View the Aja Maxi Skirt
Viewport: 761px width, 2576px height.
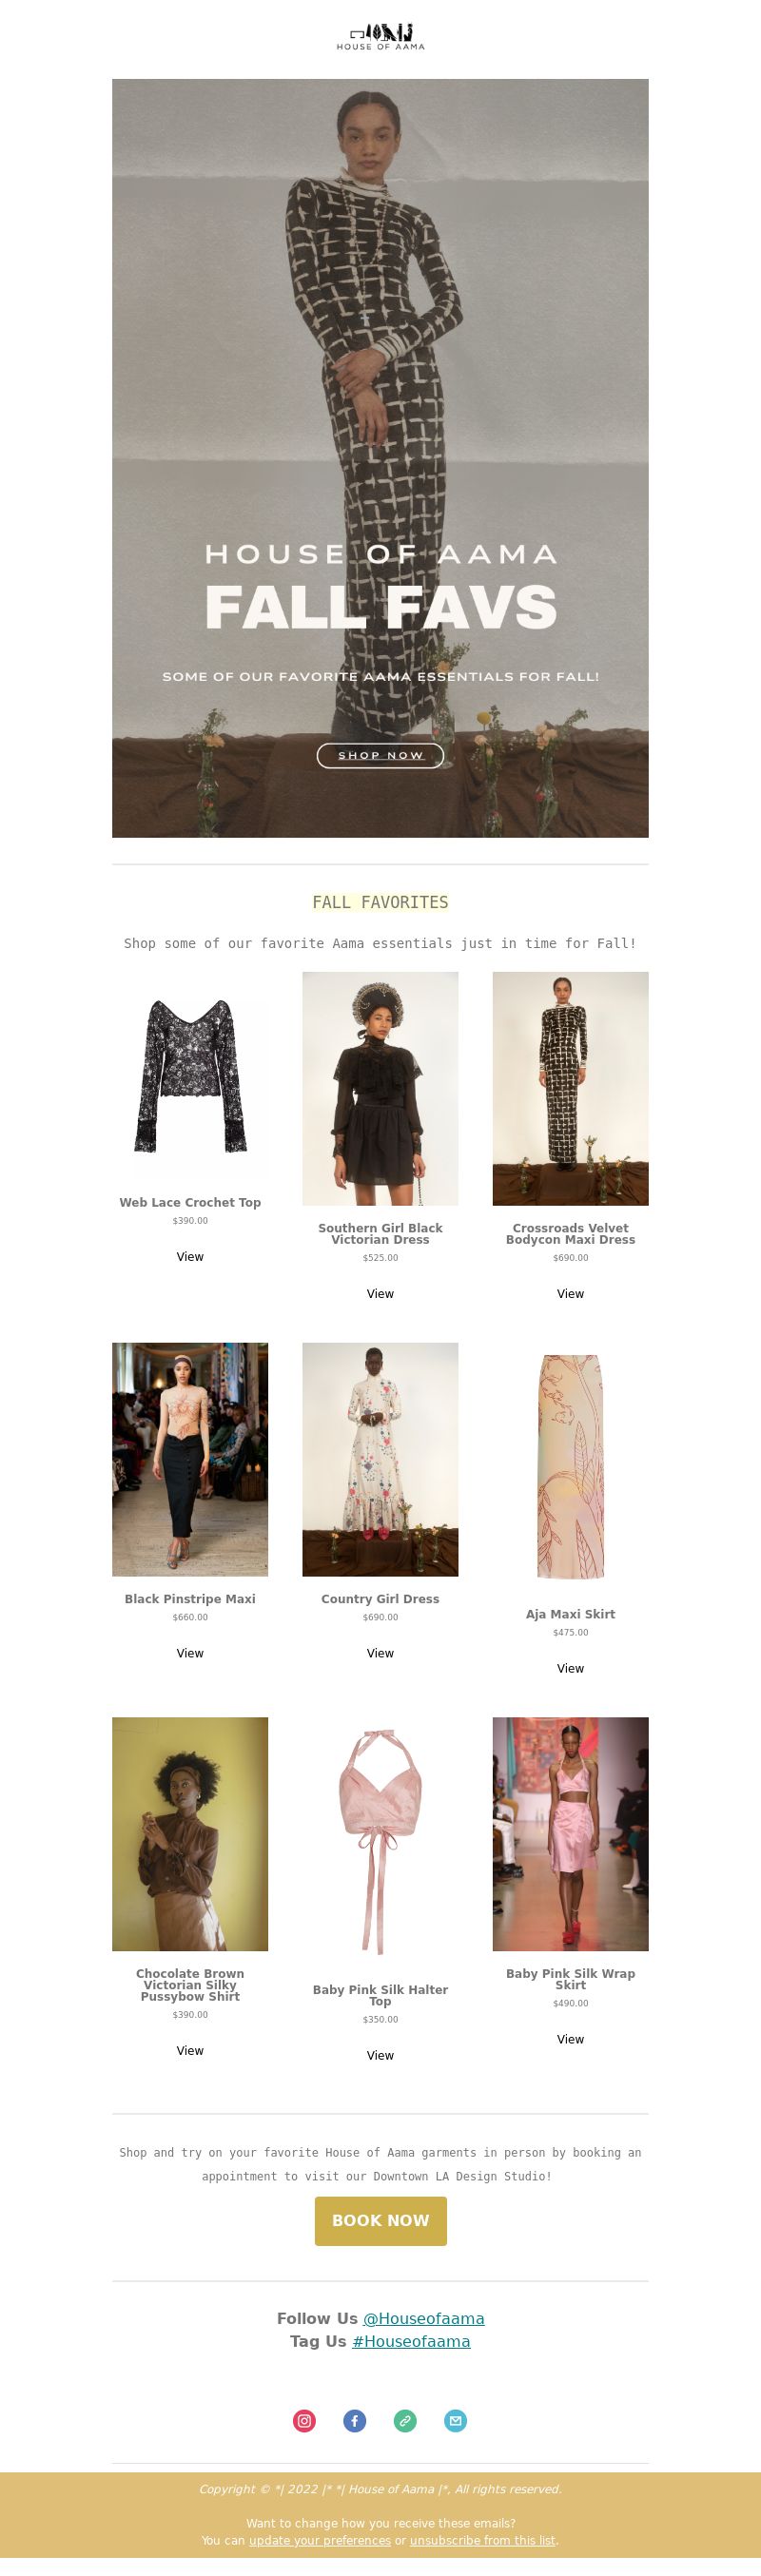click(570, 1668)
